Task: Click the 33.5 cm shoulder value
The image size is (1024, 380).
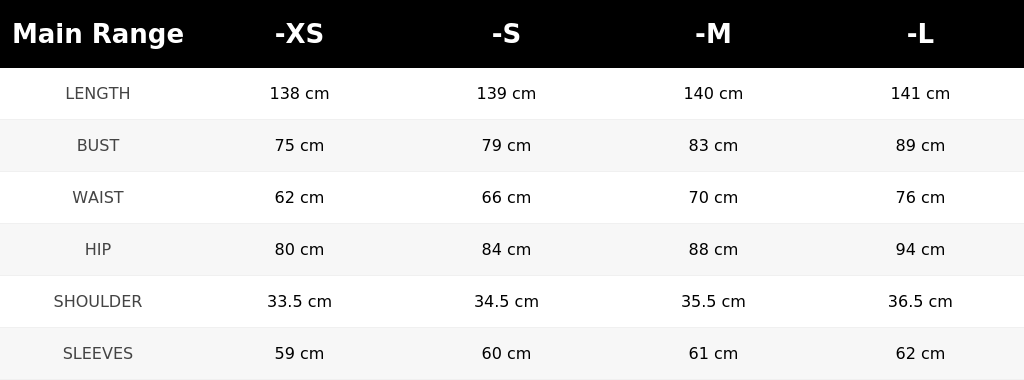Action: [x=299, y=302]
